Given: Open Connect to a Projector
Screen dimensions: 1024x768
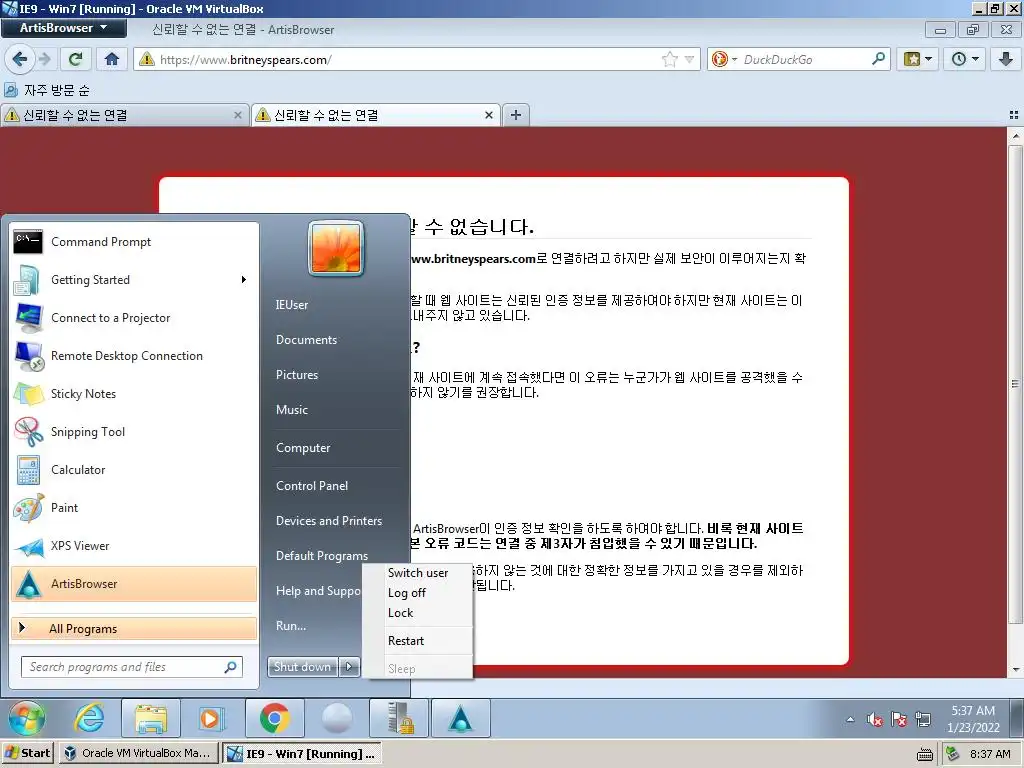Looking at the screenshot, I should (134, 317).
